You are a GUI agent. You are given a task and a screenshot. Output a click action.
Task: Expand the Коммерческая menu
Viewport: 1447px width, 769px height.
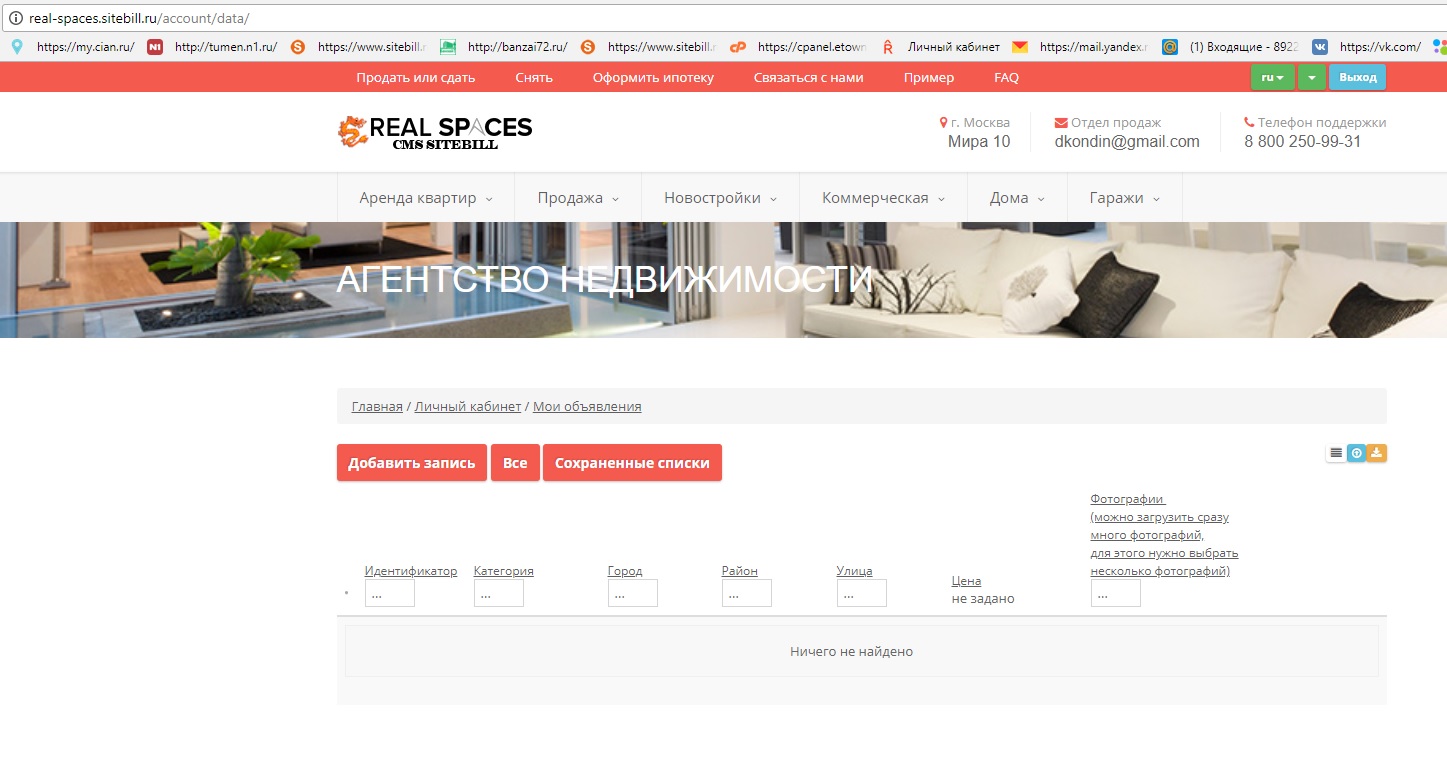883,198
